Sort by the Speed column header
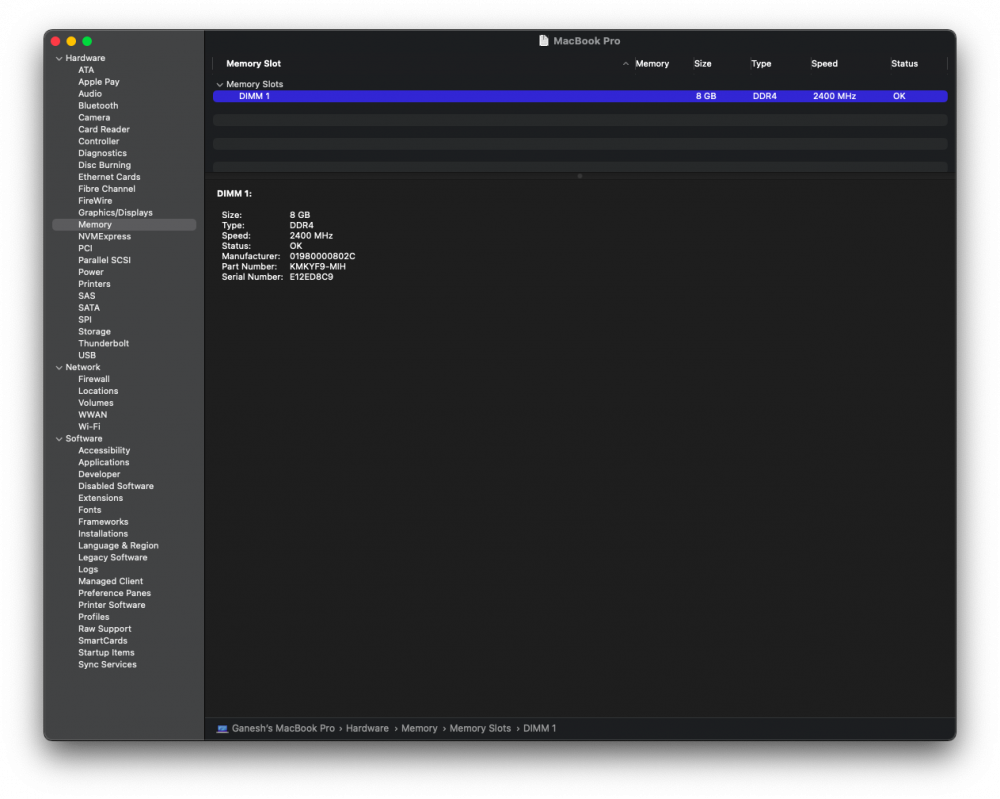The width and height of the screenshot is (1000, 799). click(x=824, y=64)
